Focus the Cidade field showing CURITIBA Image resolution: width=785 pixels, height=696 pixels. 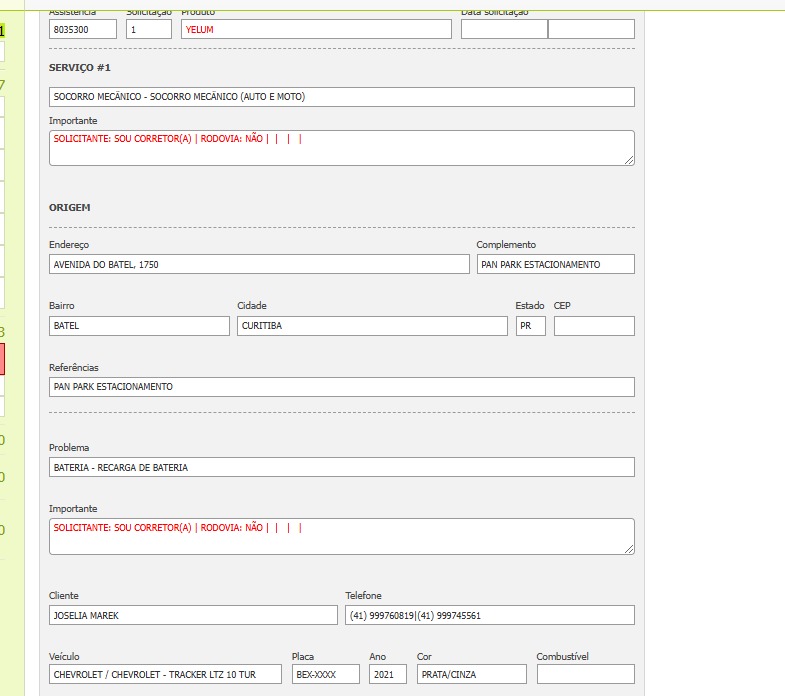(x=372, y=326)
